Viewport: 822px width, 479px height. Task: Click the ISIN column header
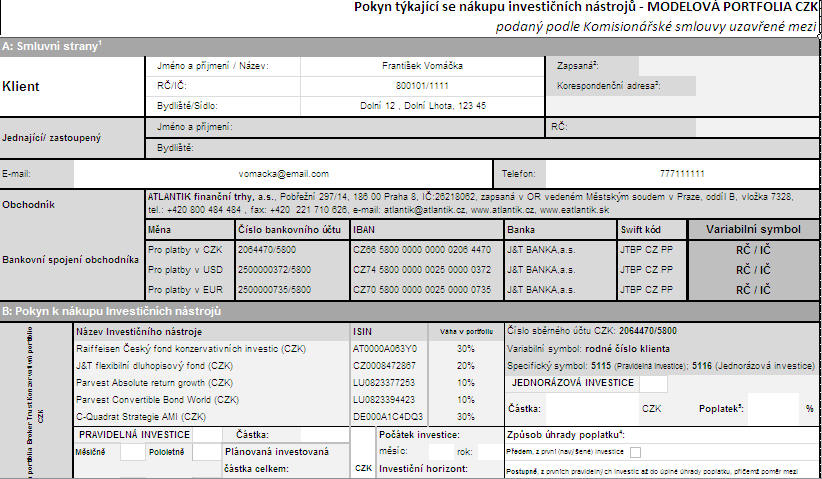(389, 332)
